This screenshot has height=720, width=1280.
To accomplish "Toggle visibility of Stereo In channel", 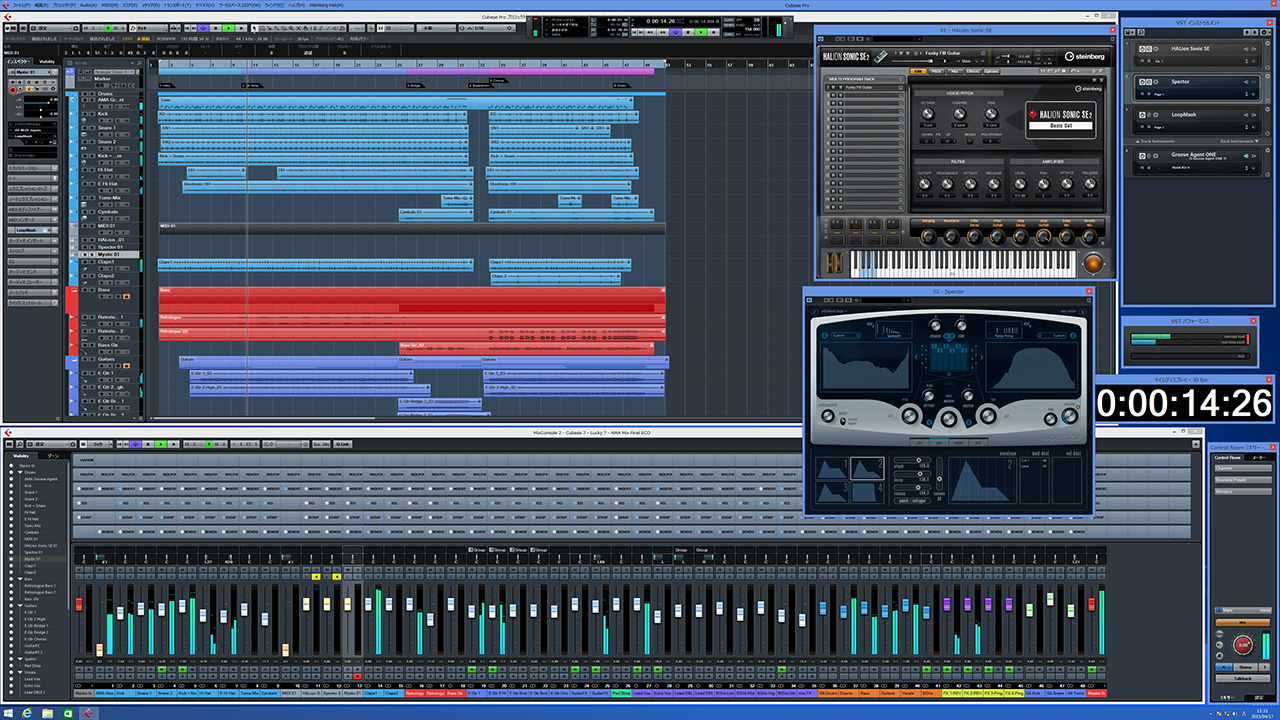I will click(12, 466).
